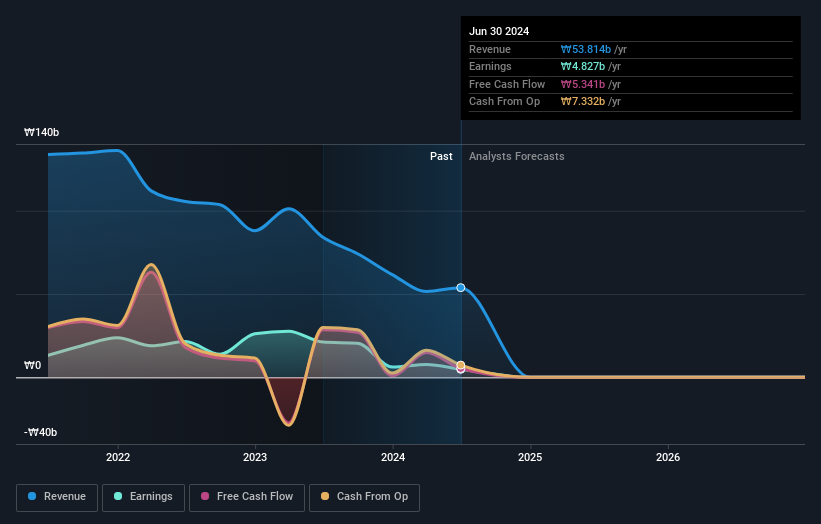Toggle the Free Cash Flow legend button
Image resolution: width=821 pixels, height=524 pixels.
247,497
